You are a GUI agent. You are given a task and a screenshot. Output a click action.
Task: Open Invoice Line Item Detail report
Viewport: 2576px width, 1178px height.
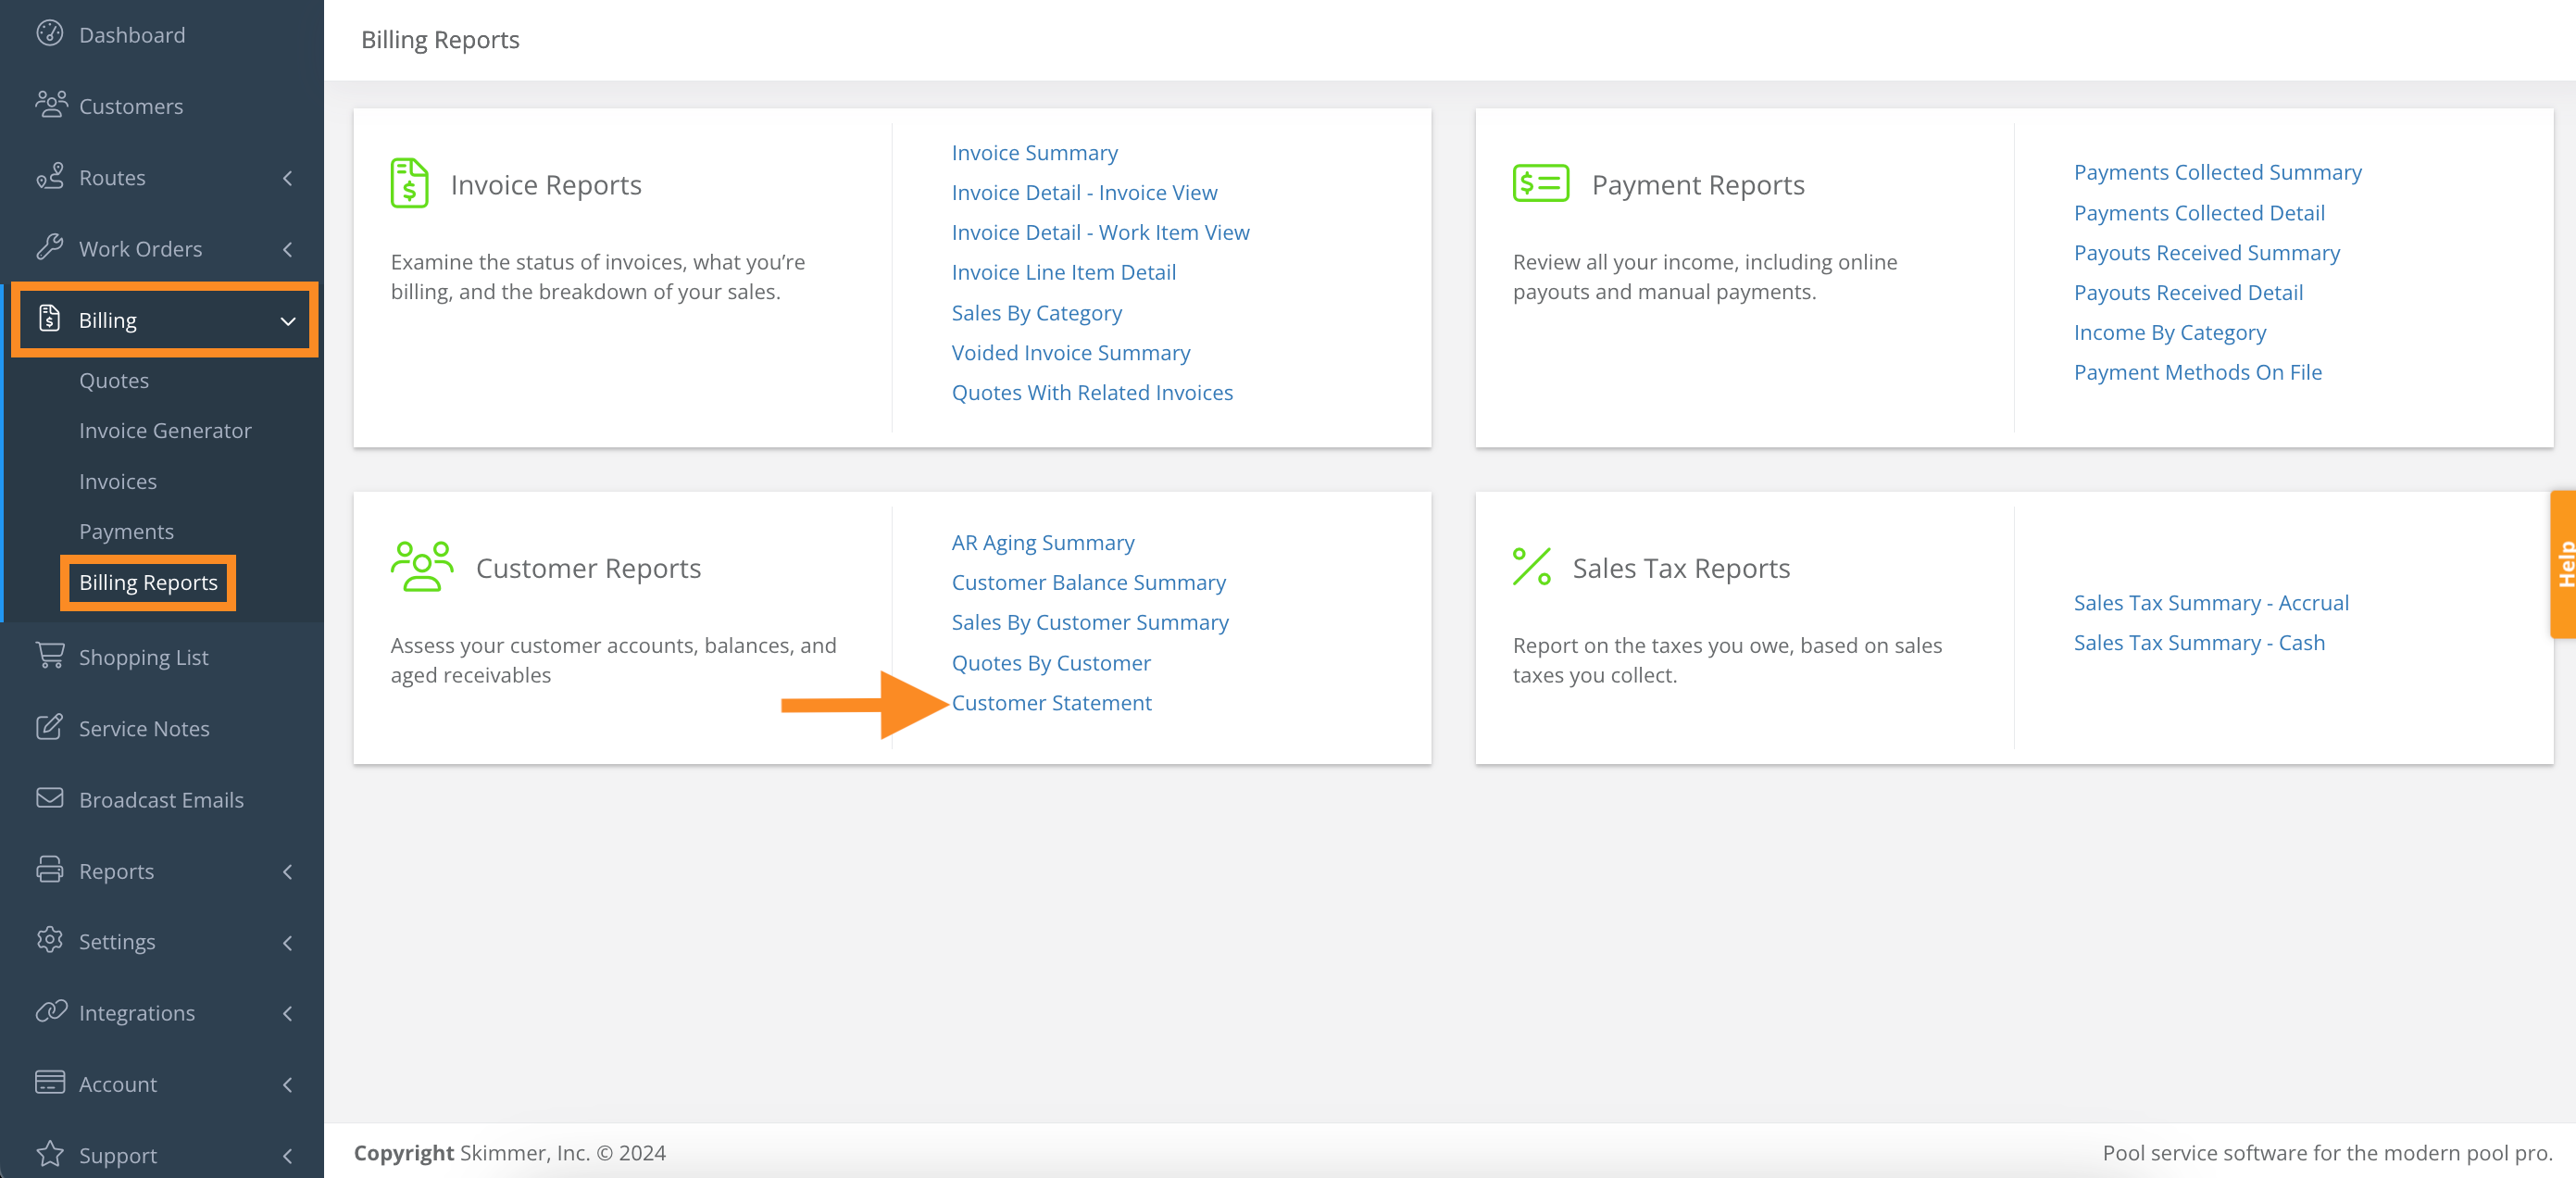[1063, 272]
